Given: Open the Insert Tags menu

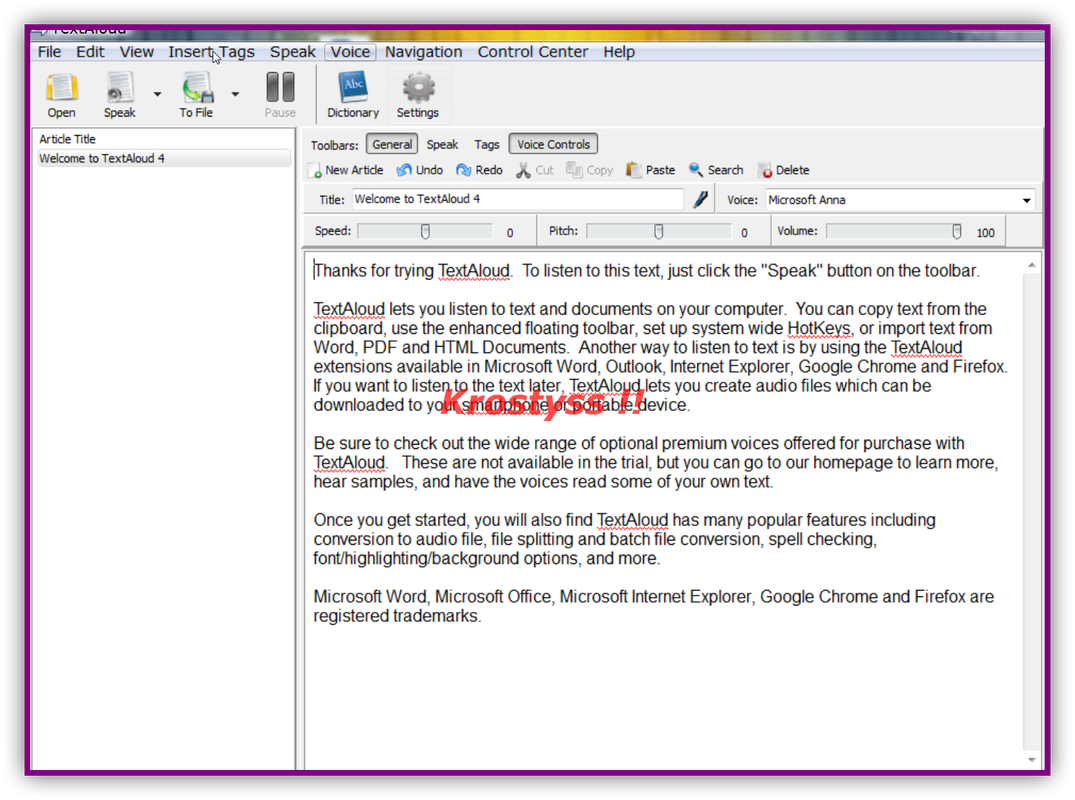Looking at the screenshot, I should (211, 52).
